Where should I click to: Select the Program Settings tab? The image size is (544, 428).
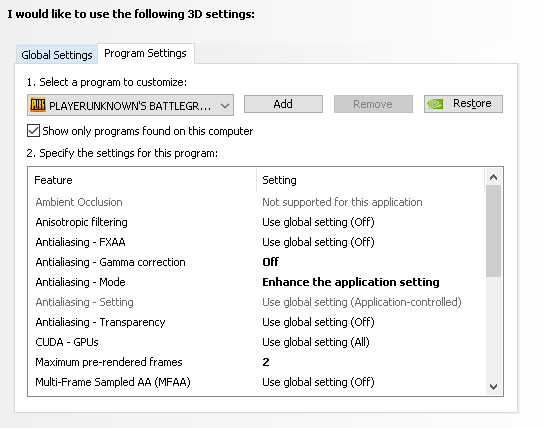(x=145, y=53)
